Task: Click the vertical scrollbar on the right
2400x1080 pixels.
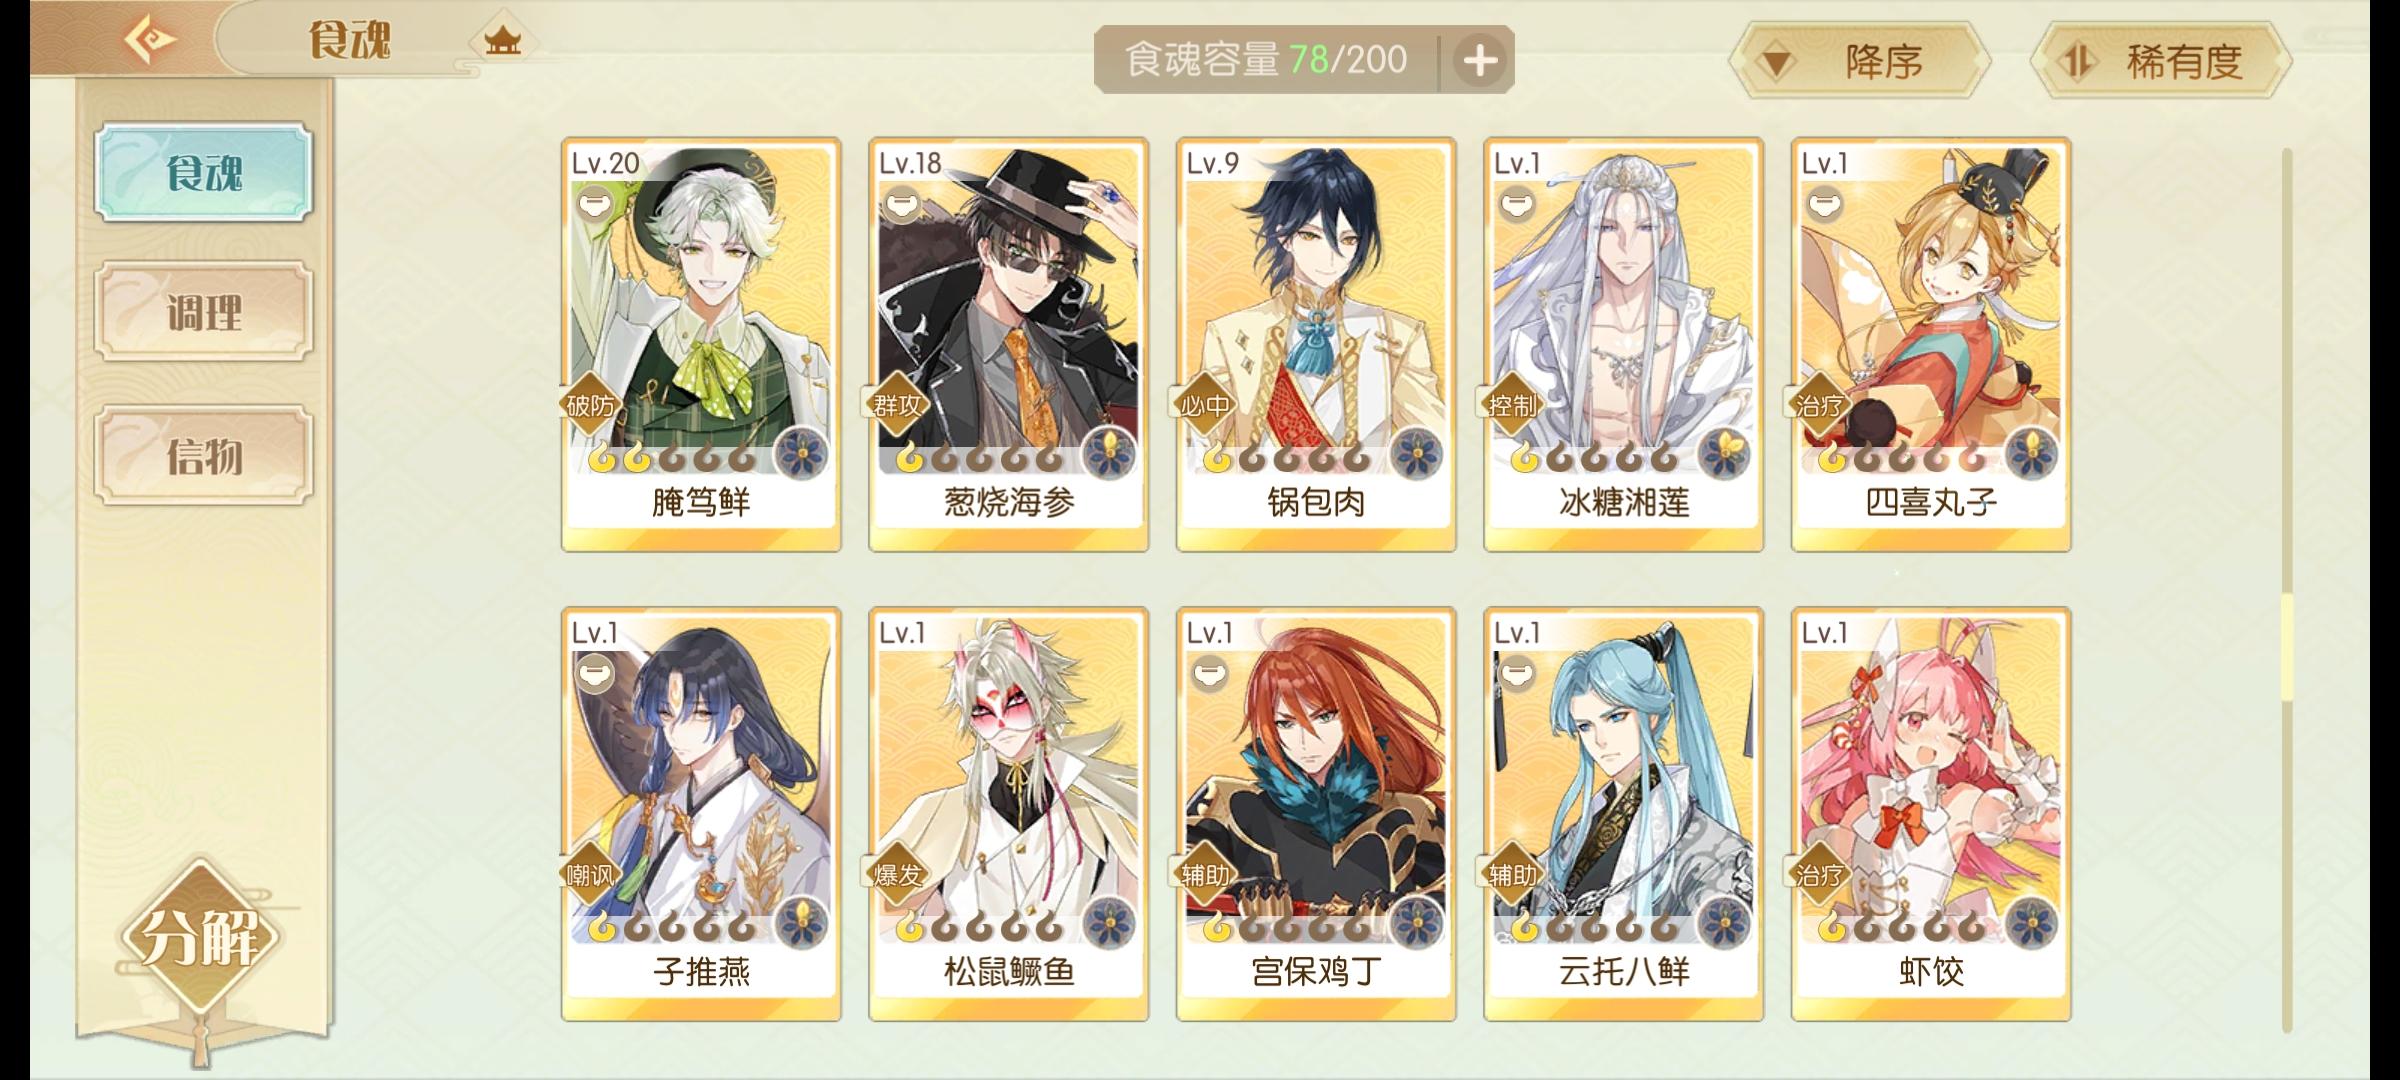Action: [2286, 590]
